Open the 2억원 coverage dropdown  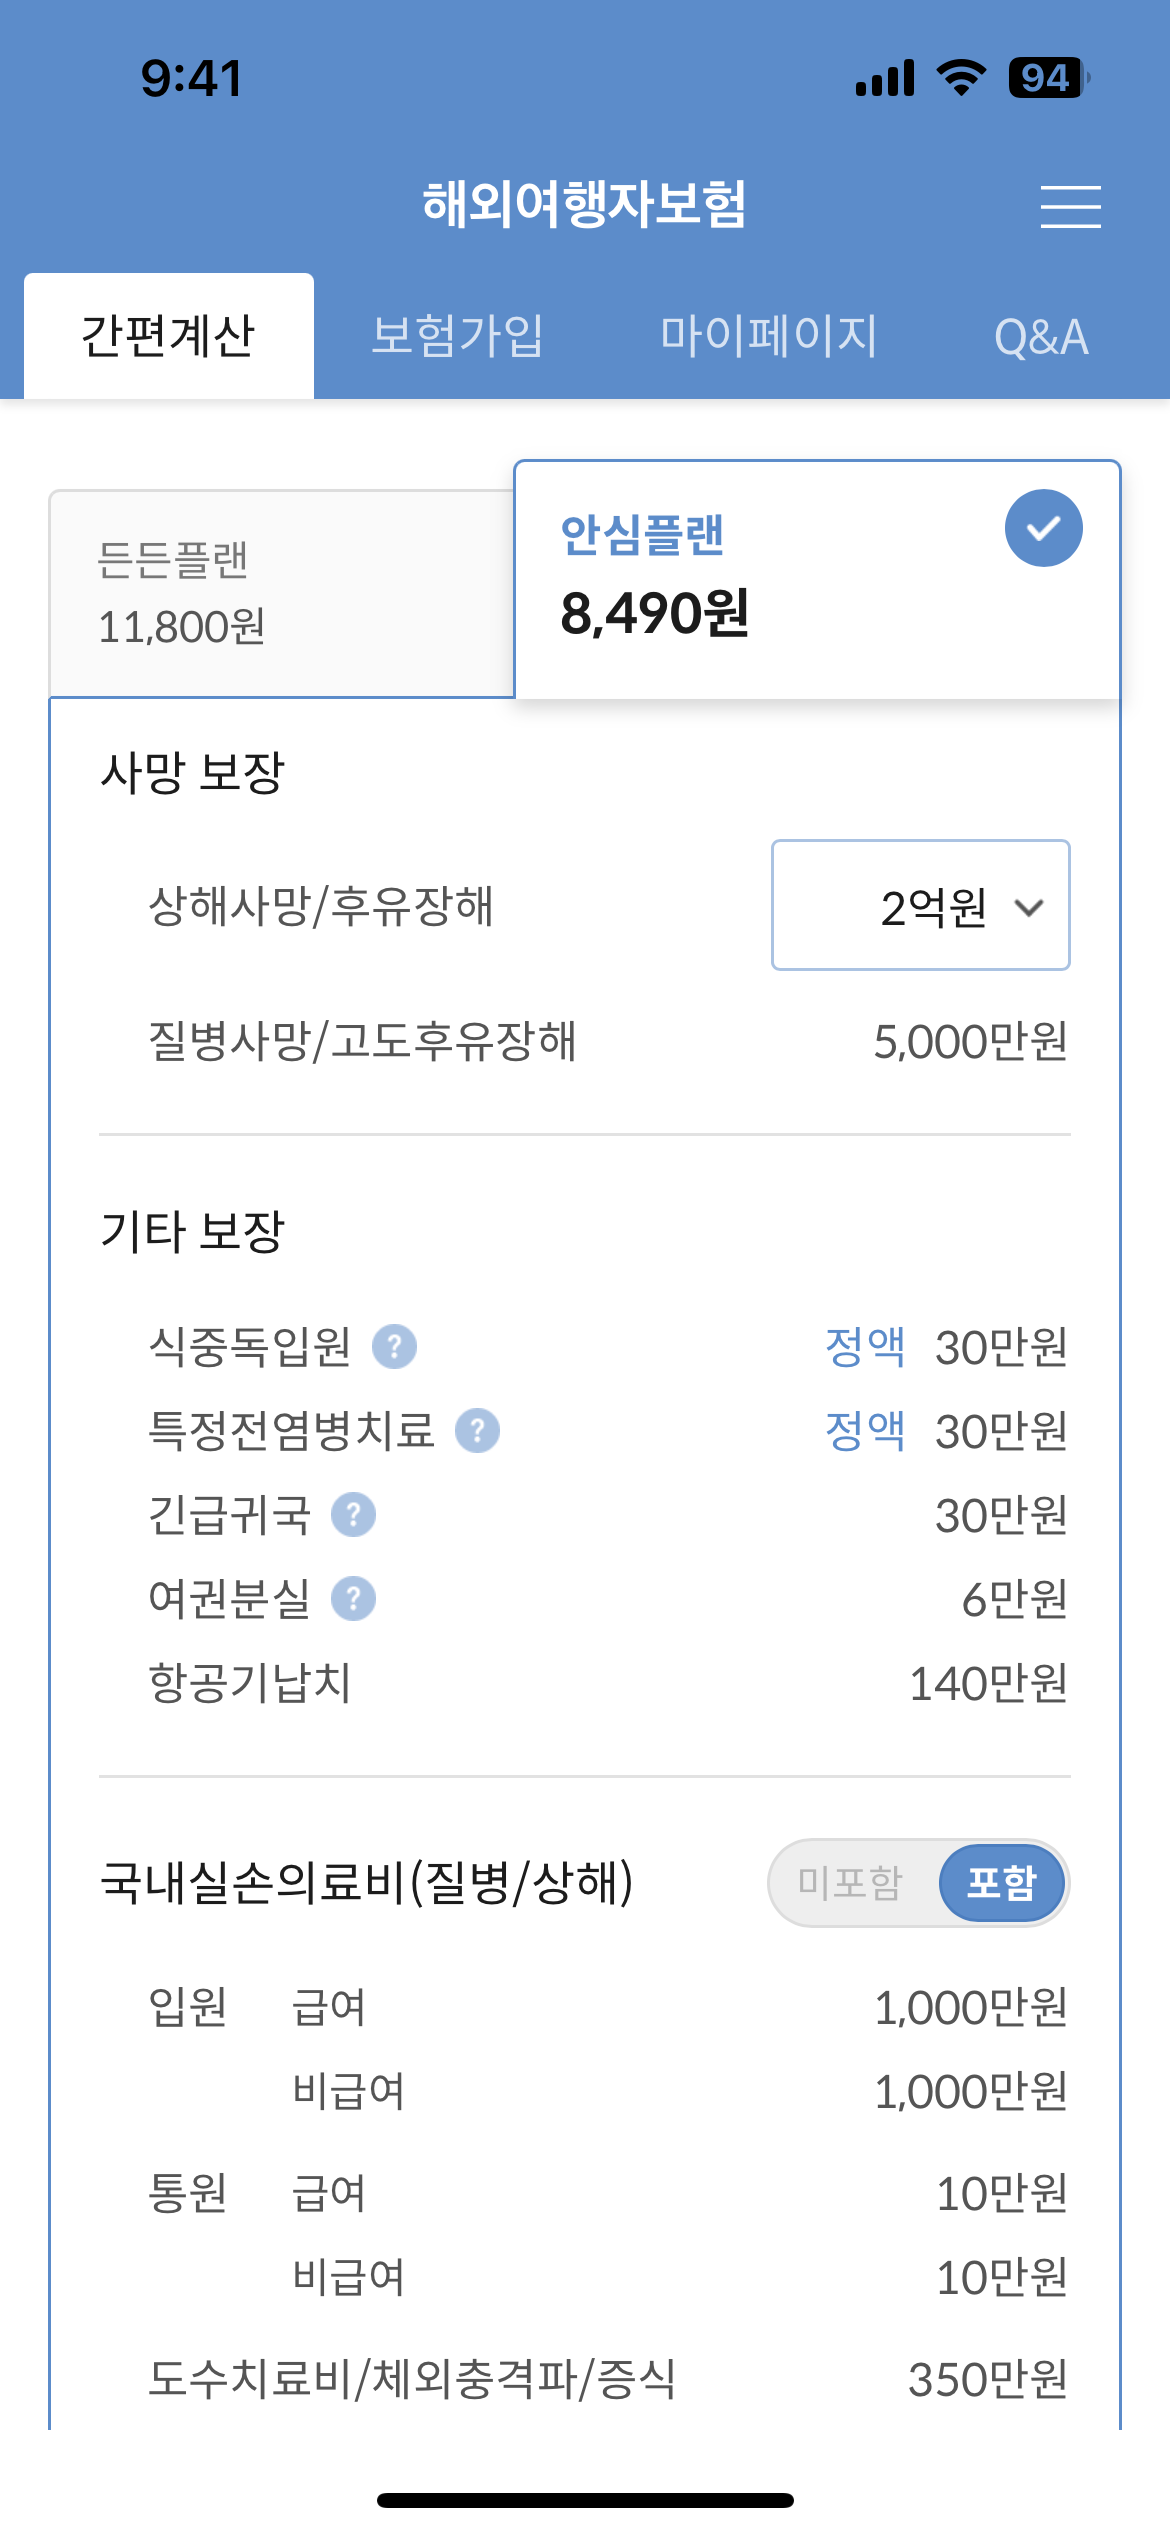tap(920, 905)
